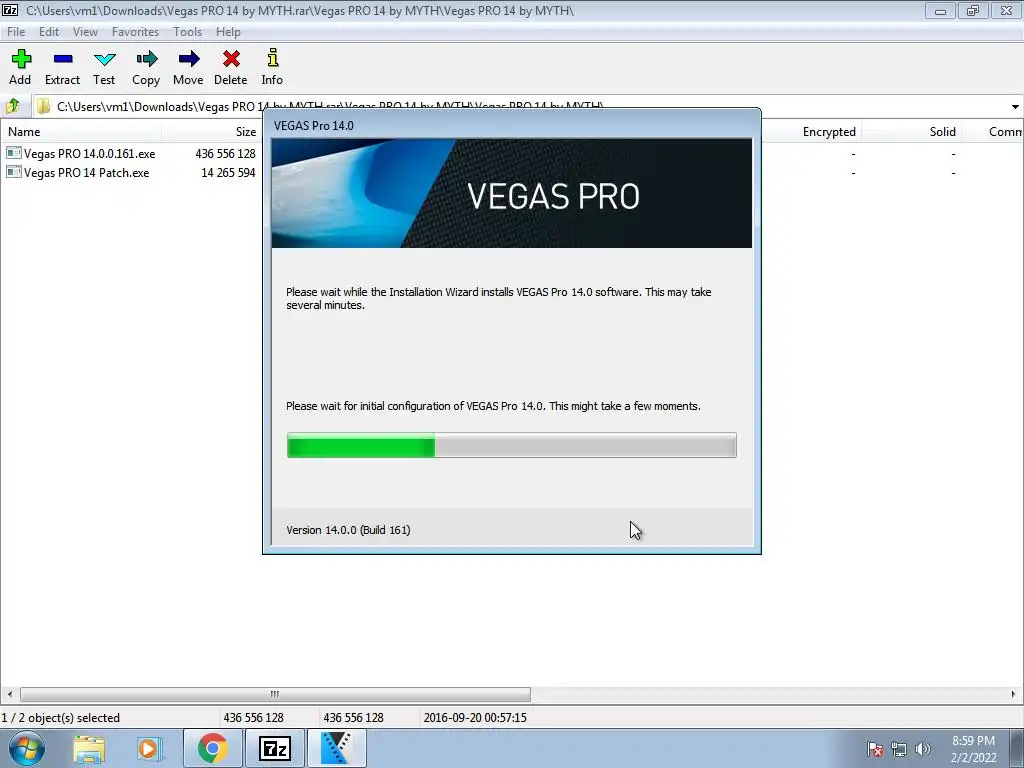The image size is (1024, 768).
Task: Click the scrollbar right arrow
Action: coord(1014,694)
